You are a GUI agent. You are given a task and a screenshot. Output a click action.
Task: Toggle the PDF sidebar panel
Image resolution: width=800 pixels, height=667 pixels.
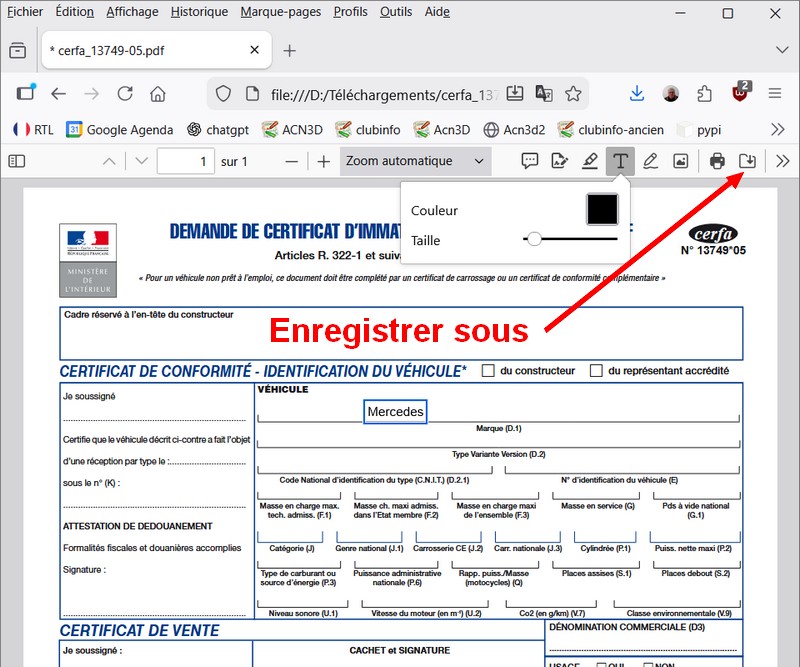click(x=17, y=161)
